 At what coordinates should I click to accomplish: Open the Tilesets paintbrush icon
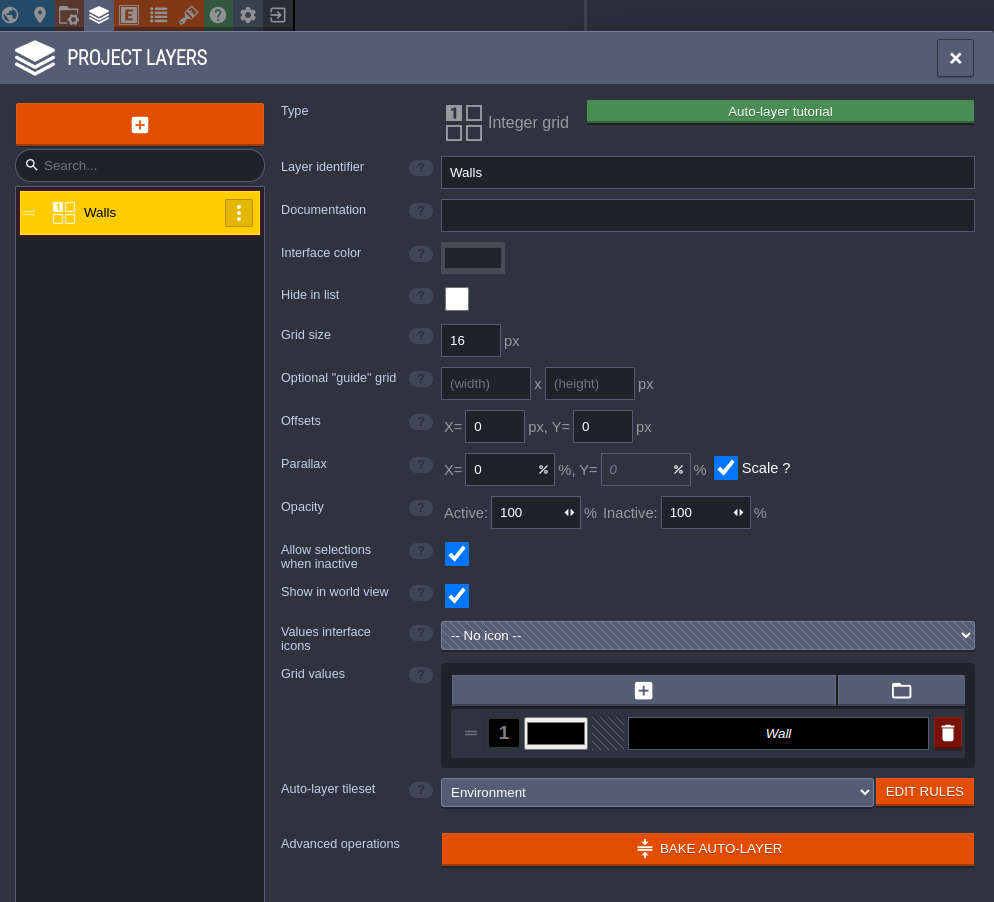tap(188, 15)
